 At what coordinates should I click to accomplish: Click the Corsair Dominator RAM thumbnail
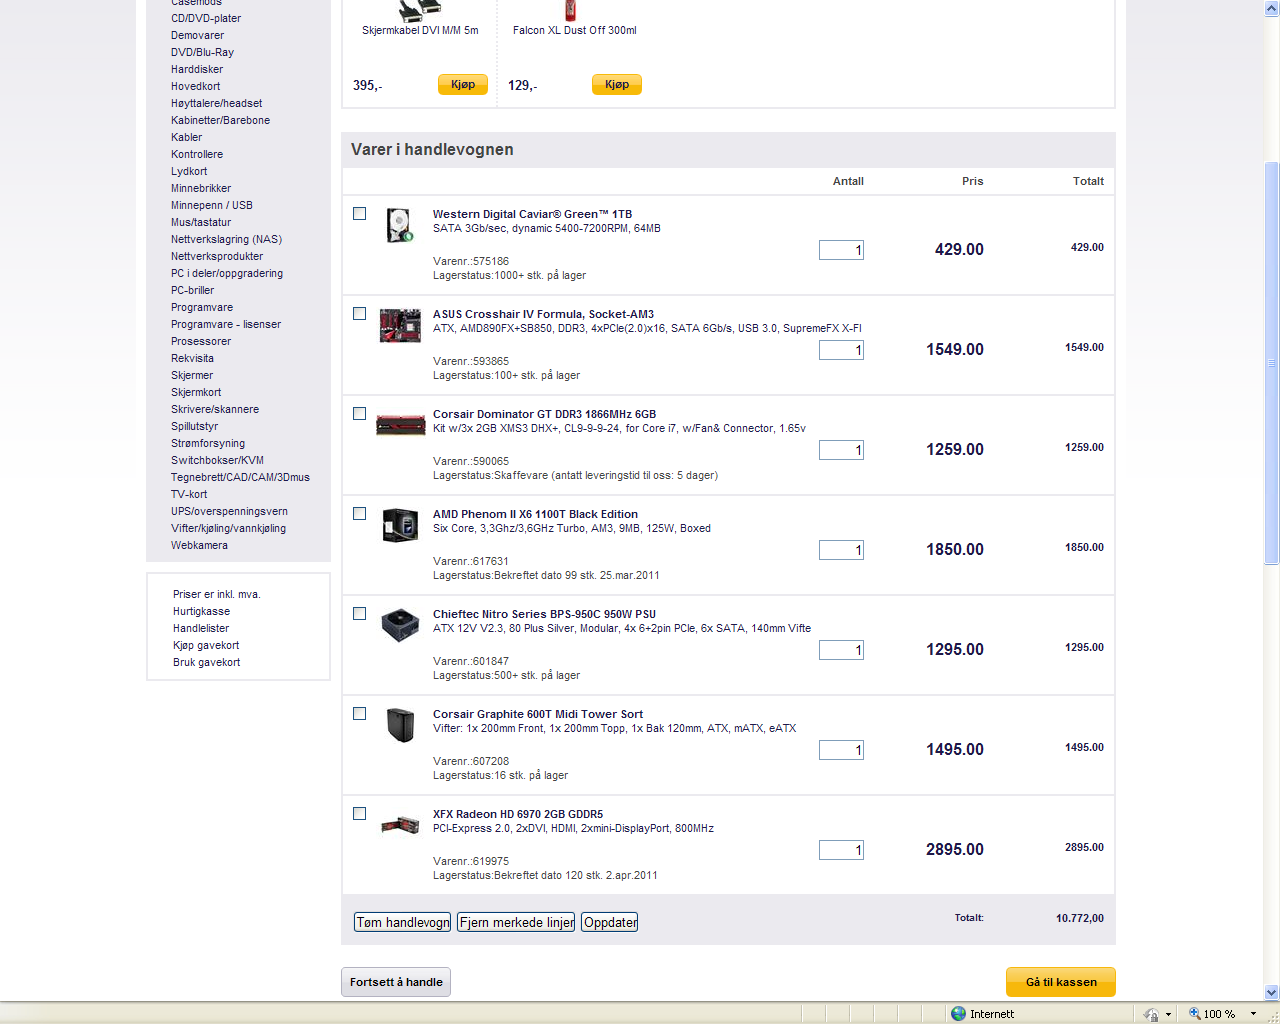(x=401, y=426)
